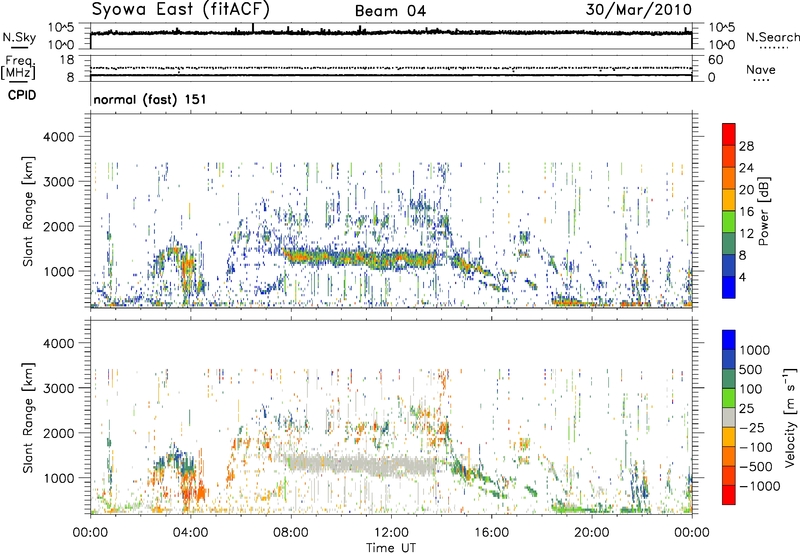Image resolution: width=800 pixels, height=554 pixels.
Task: Click the '60' Nave tick label
Action: coord(716,60)
